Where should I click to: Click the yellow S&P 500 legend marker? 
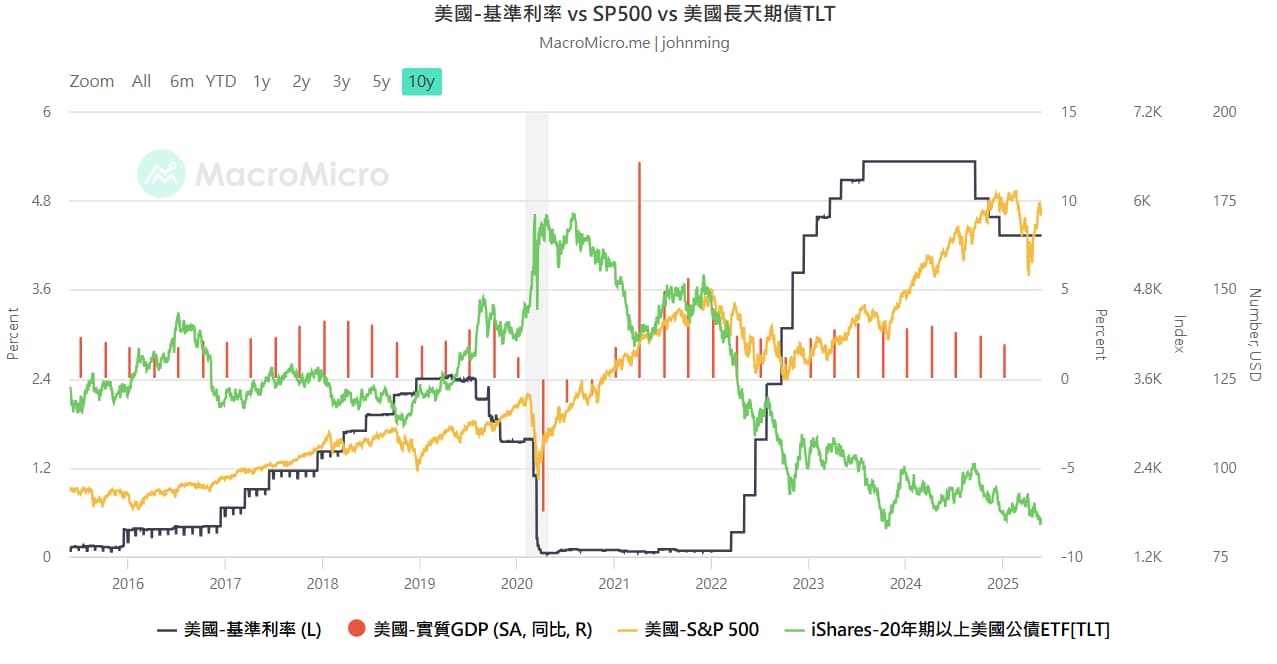(x=626, y=629)
